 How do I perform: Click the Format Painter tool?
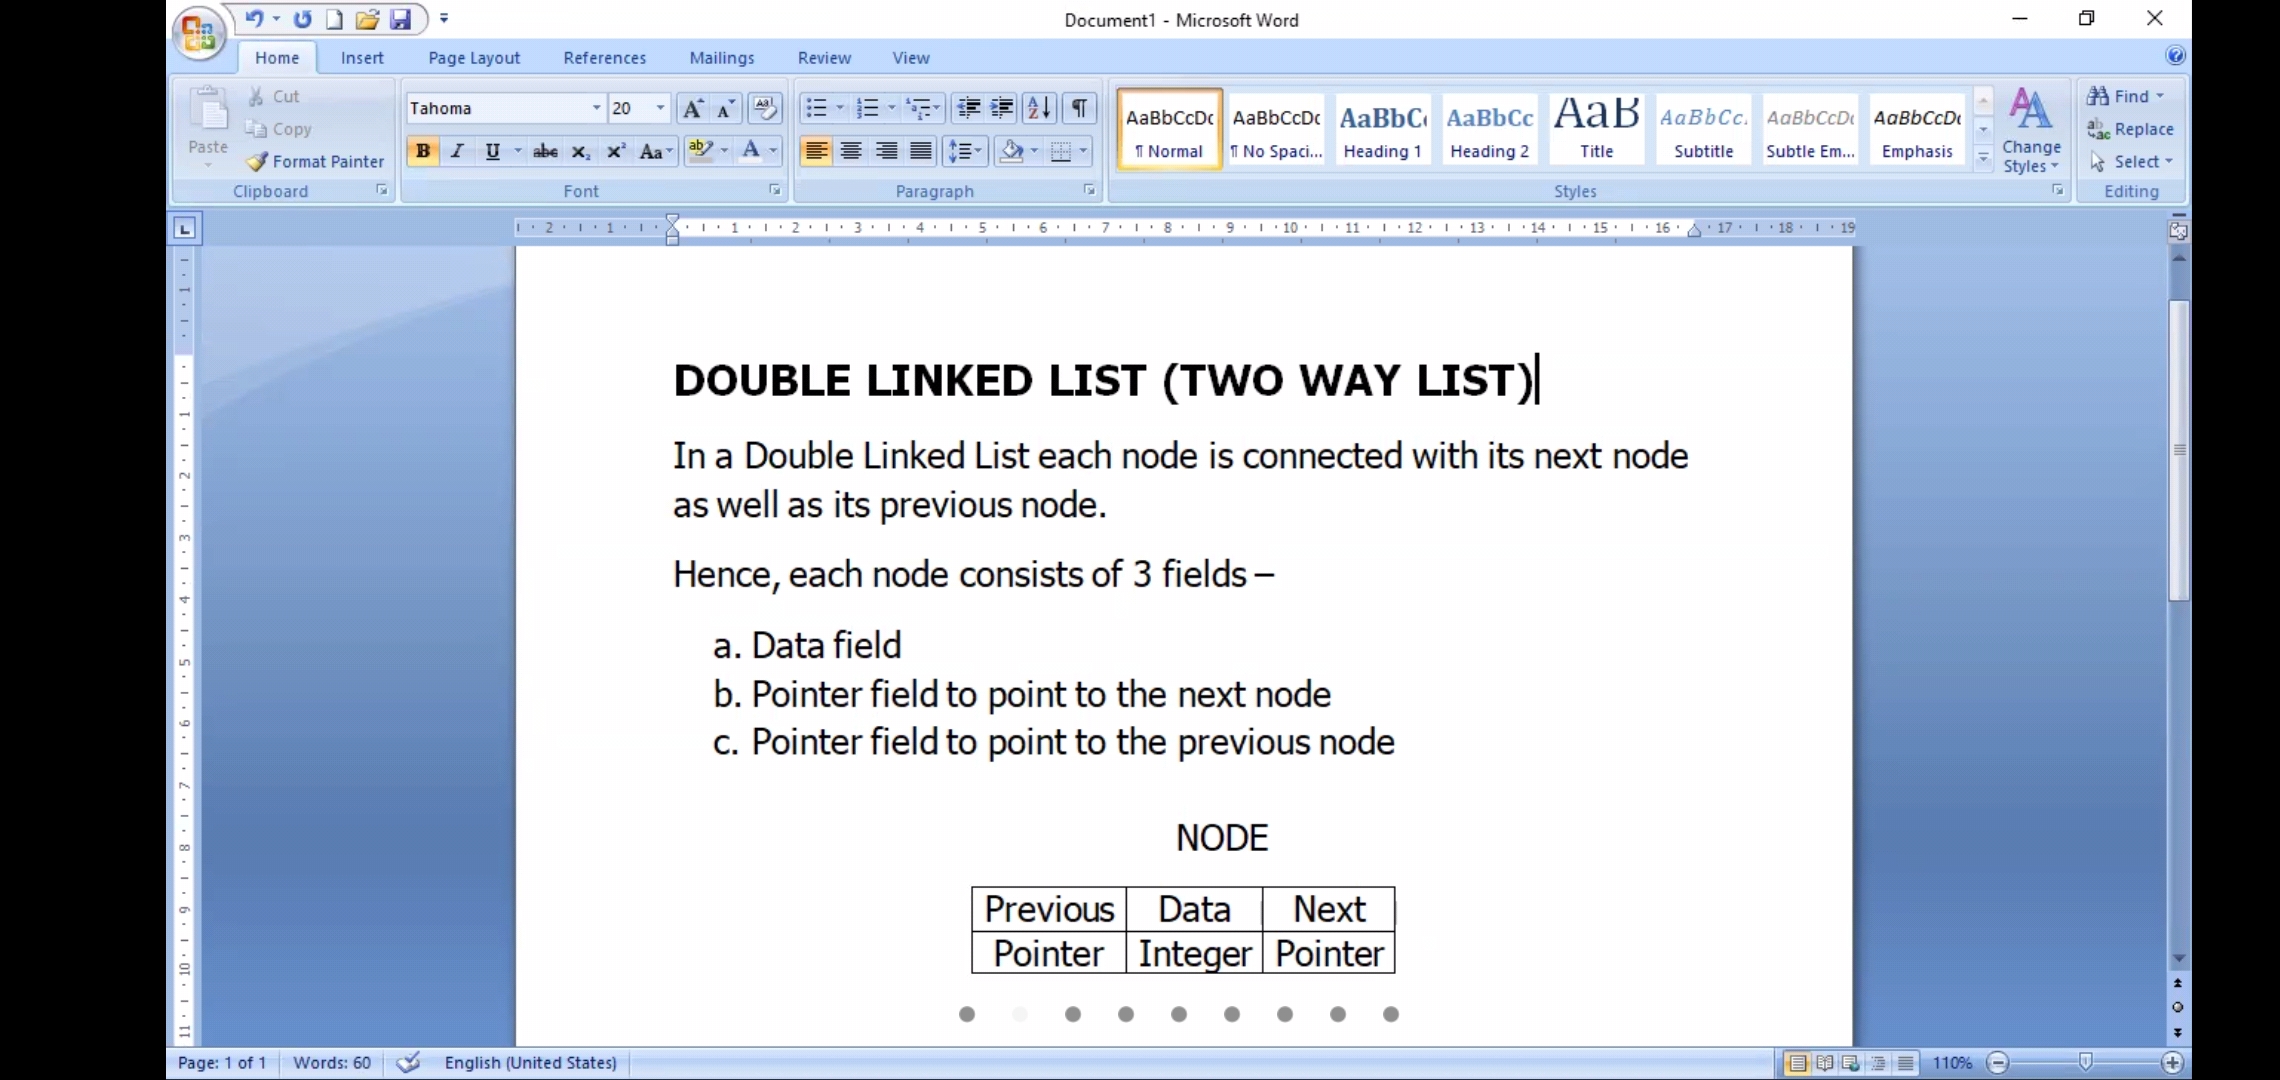[x=316, y=161]
